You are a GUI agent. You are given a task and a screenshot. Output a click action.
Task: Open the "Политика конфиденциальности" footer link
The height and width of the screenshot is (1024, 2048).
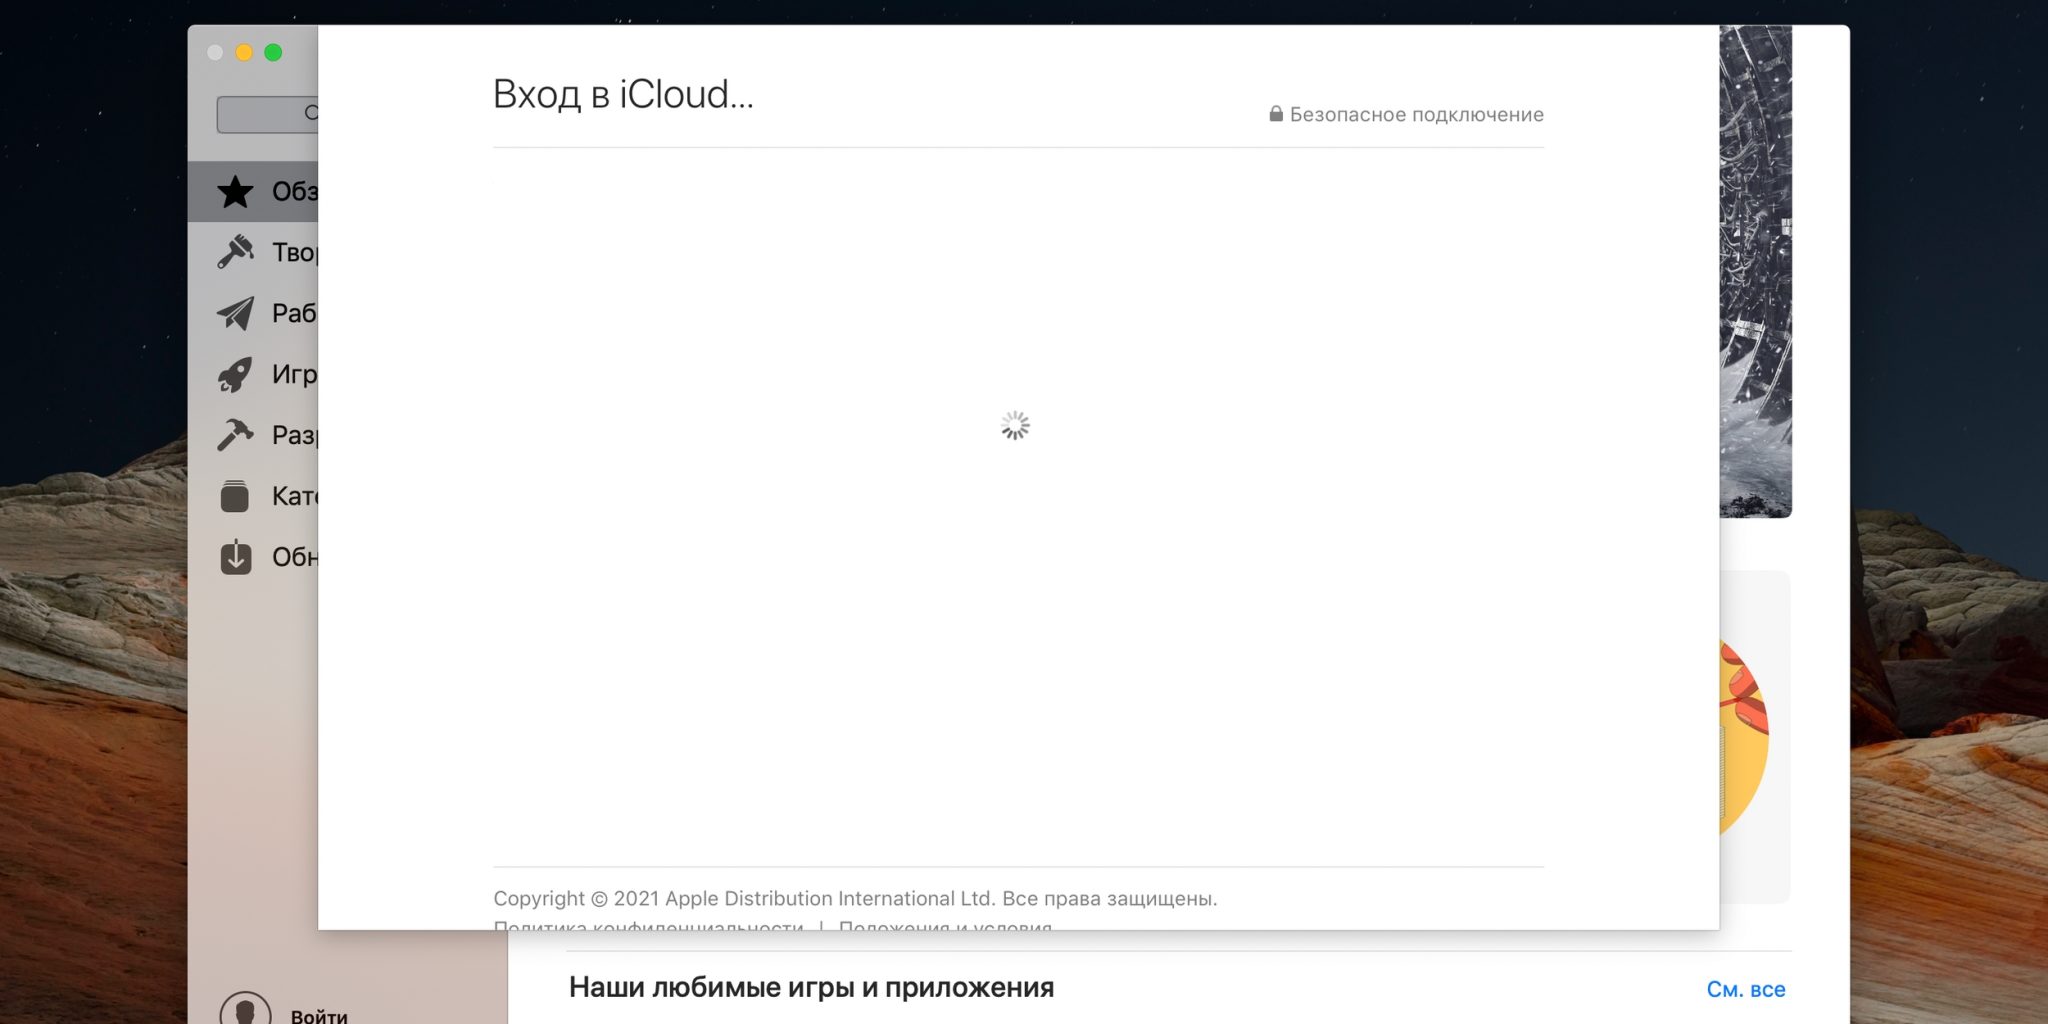[648, 925]
